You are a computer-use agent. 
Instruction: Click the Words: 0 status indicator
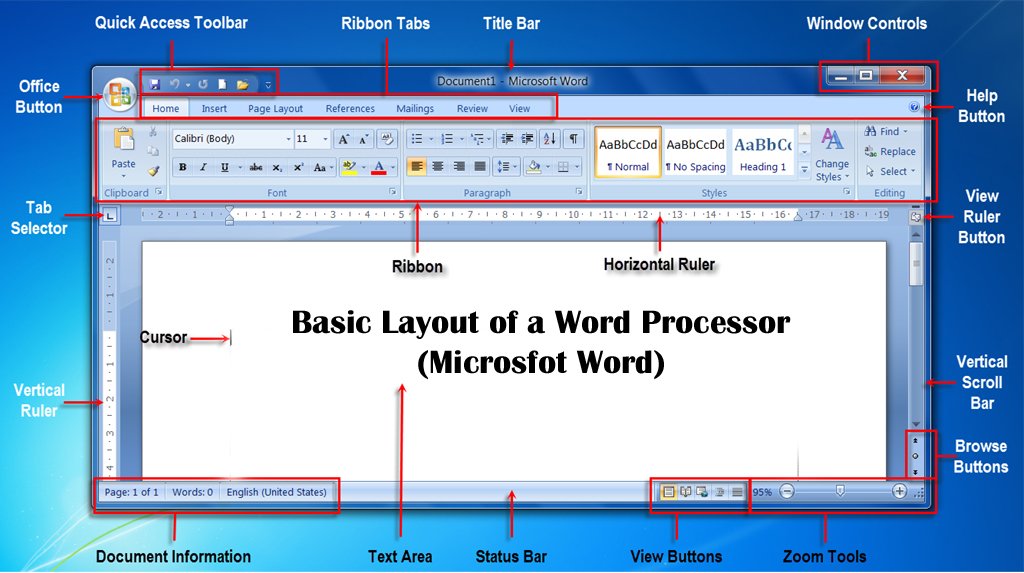(193, 492)
